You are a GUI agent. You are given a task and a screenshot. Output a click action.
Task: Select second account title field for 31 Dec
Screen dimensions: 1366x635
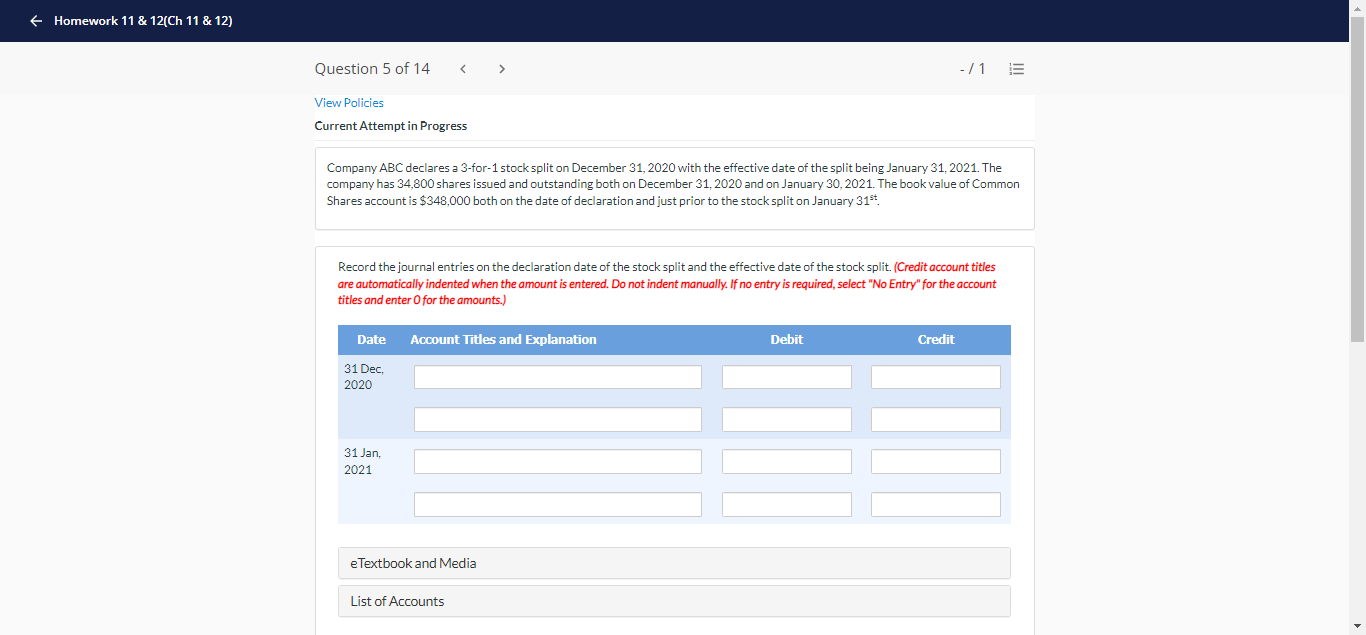click(x=558, y=419)
